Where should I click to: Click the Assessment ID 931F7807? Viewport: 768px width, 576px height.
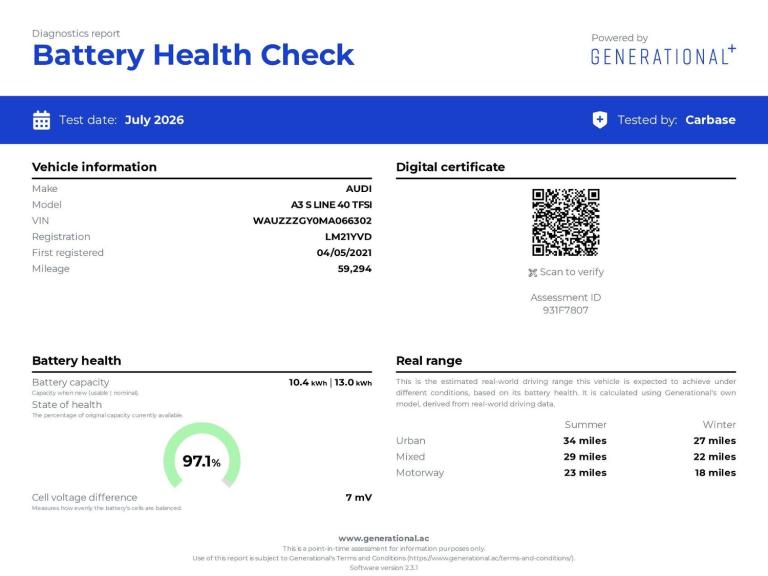tap(565, 310)
